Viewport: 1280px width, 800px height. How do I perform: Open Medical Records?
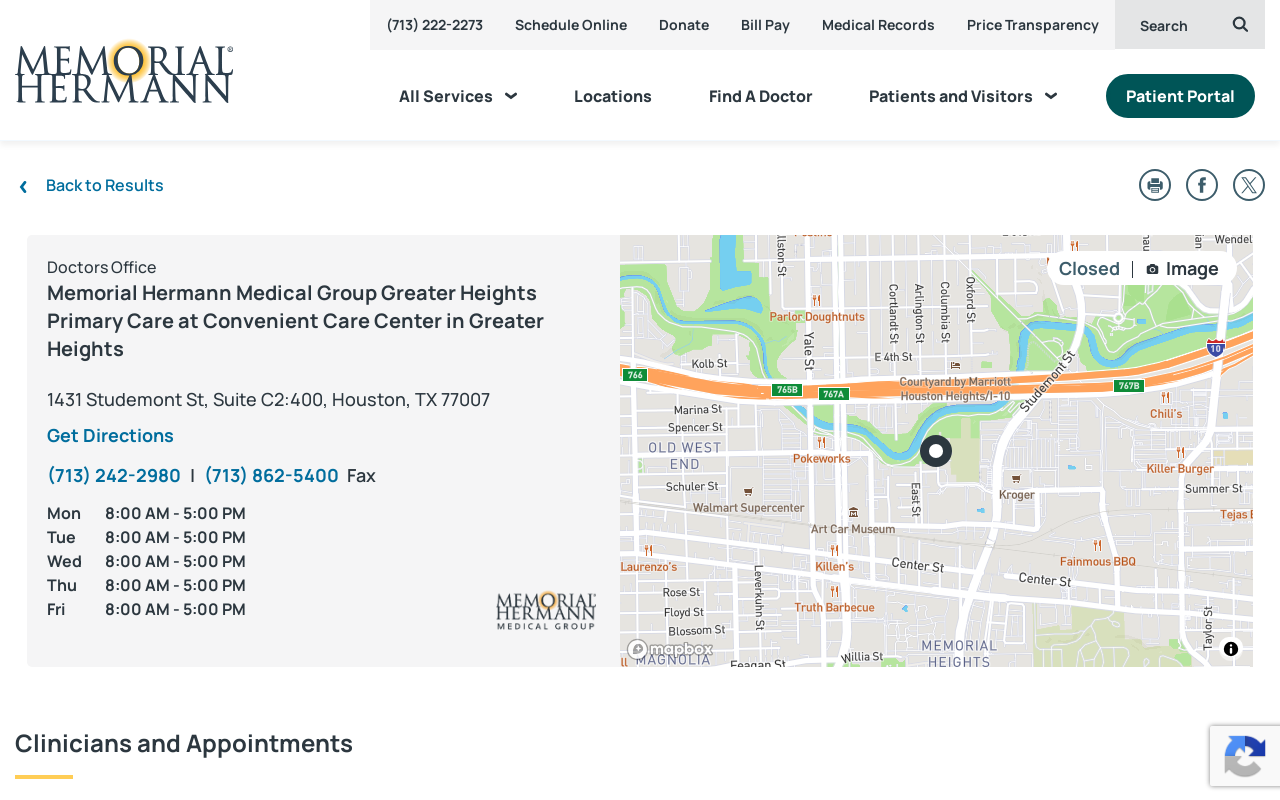tap(878, 25)
